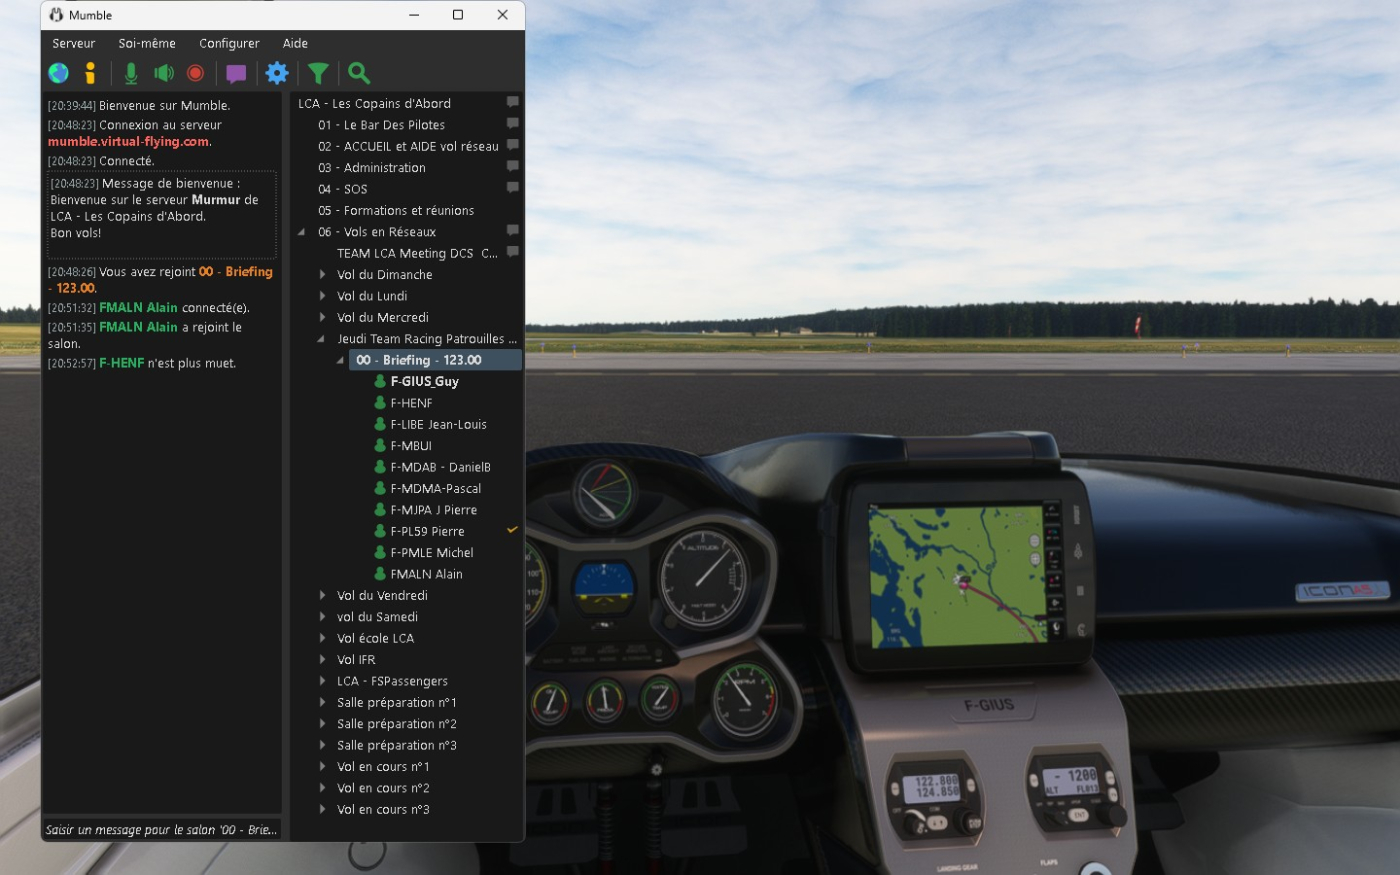Open server information via yellow info icon

pyautogui.click(x=90, y=73)
